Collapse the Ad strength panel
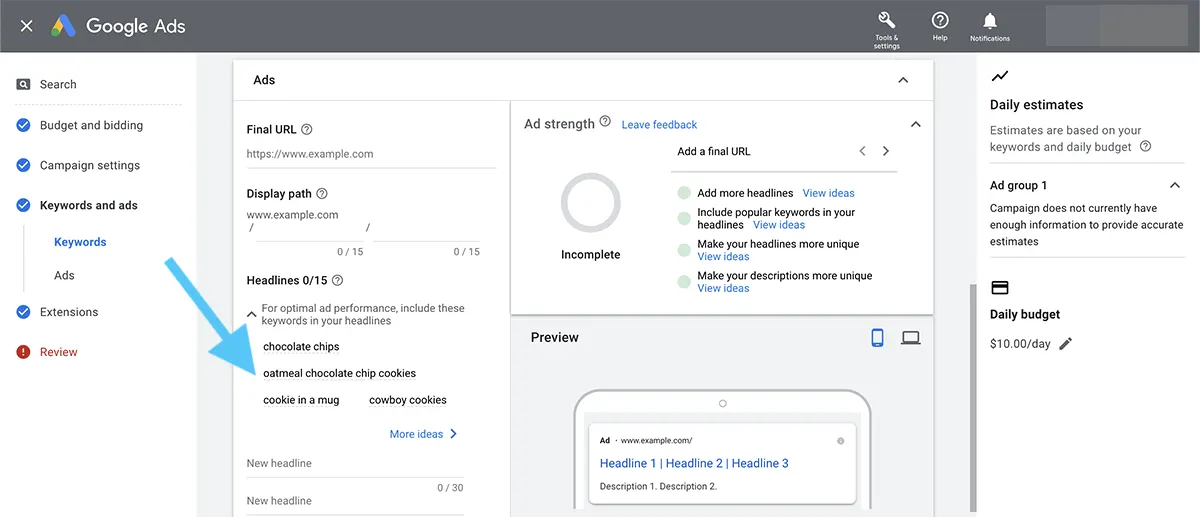The height and width of the screenshot is (517, 1200). coord(914,124)
